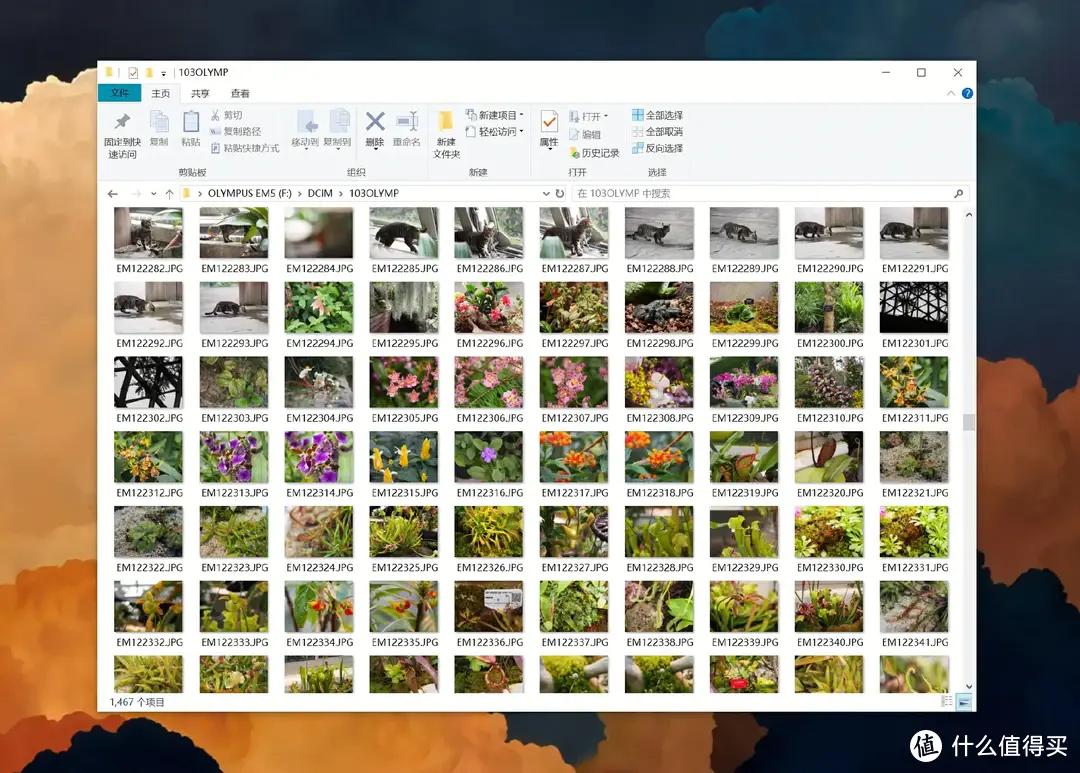Click the 删除 delete X icon
This screenshot has width=1080, height=773.
(375, 122)
